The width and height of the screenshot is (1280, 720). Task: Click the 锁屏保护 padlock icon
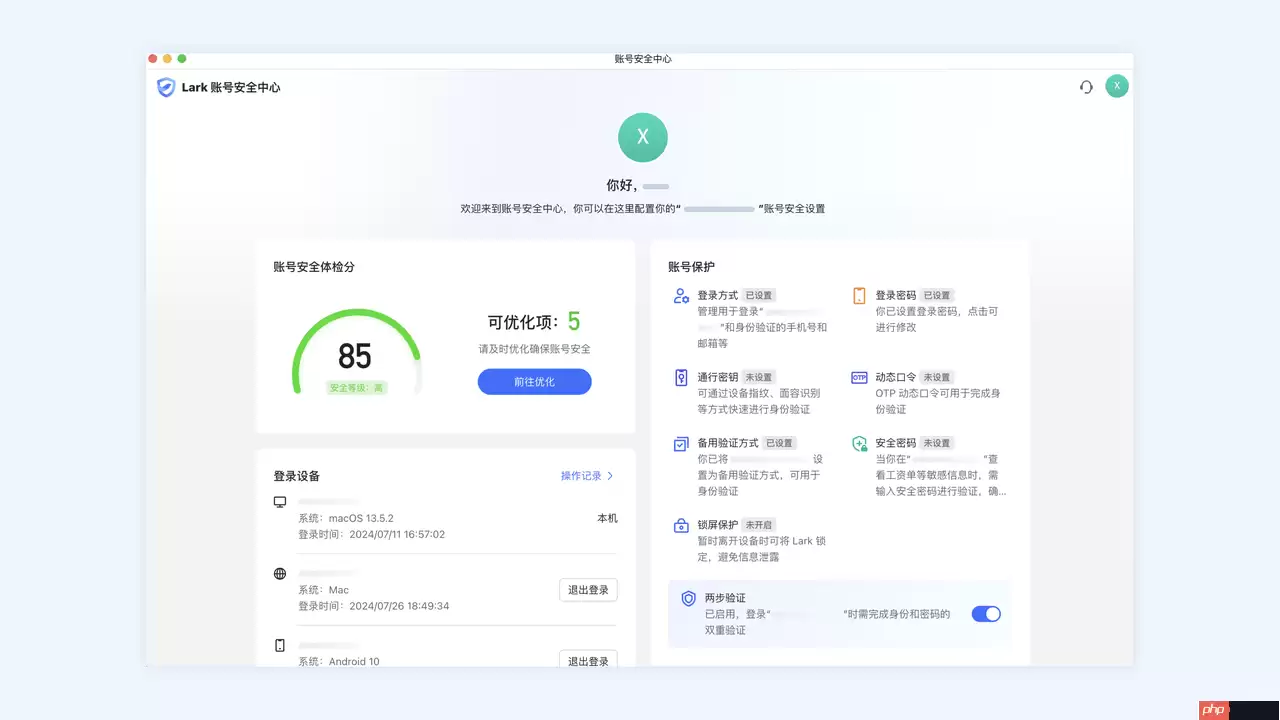point(681,524)
